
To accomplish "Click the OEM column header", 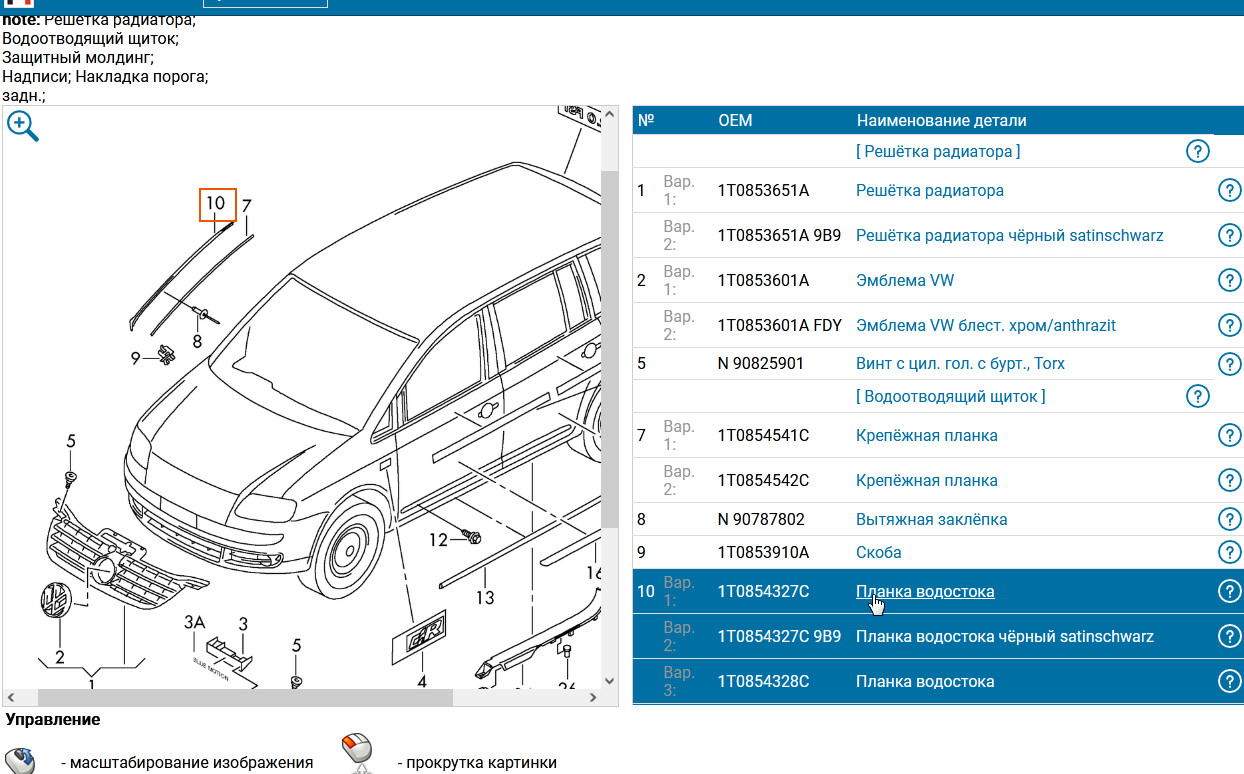I will coord(735,120).
